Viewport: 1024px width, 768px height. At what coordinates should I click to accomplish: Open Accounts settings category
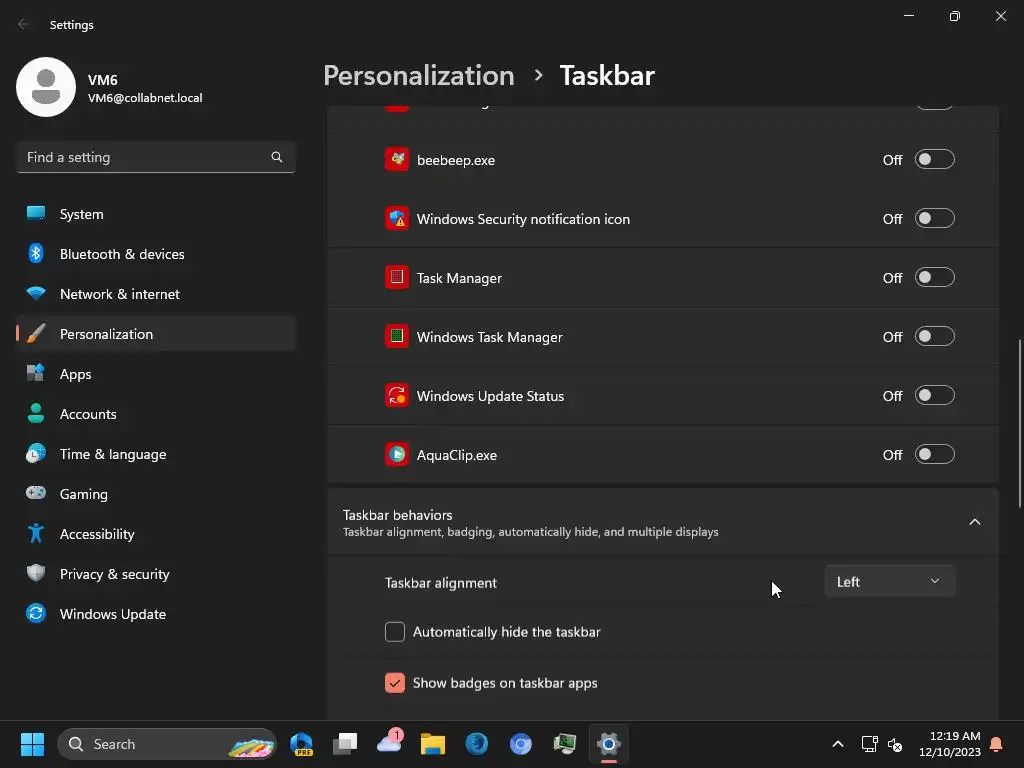pos(156,414)
